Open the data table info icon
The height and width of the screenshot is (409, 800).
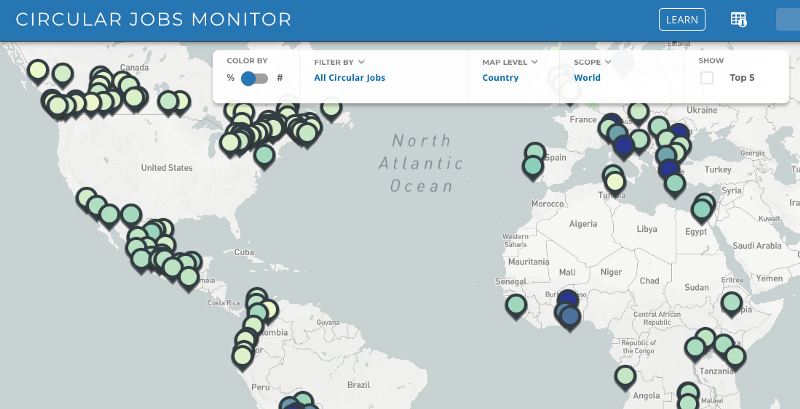coord(739,20)
